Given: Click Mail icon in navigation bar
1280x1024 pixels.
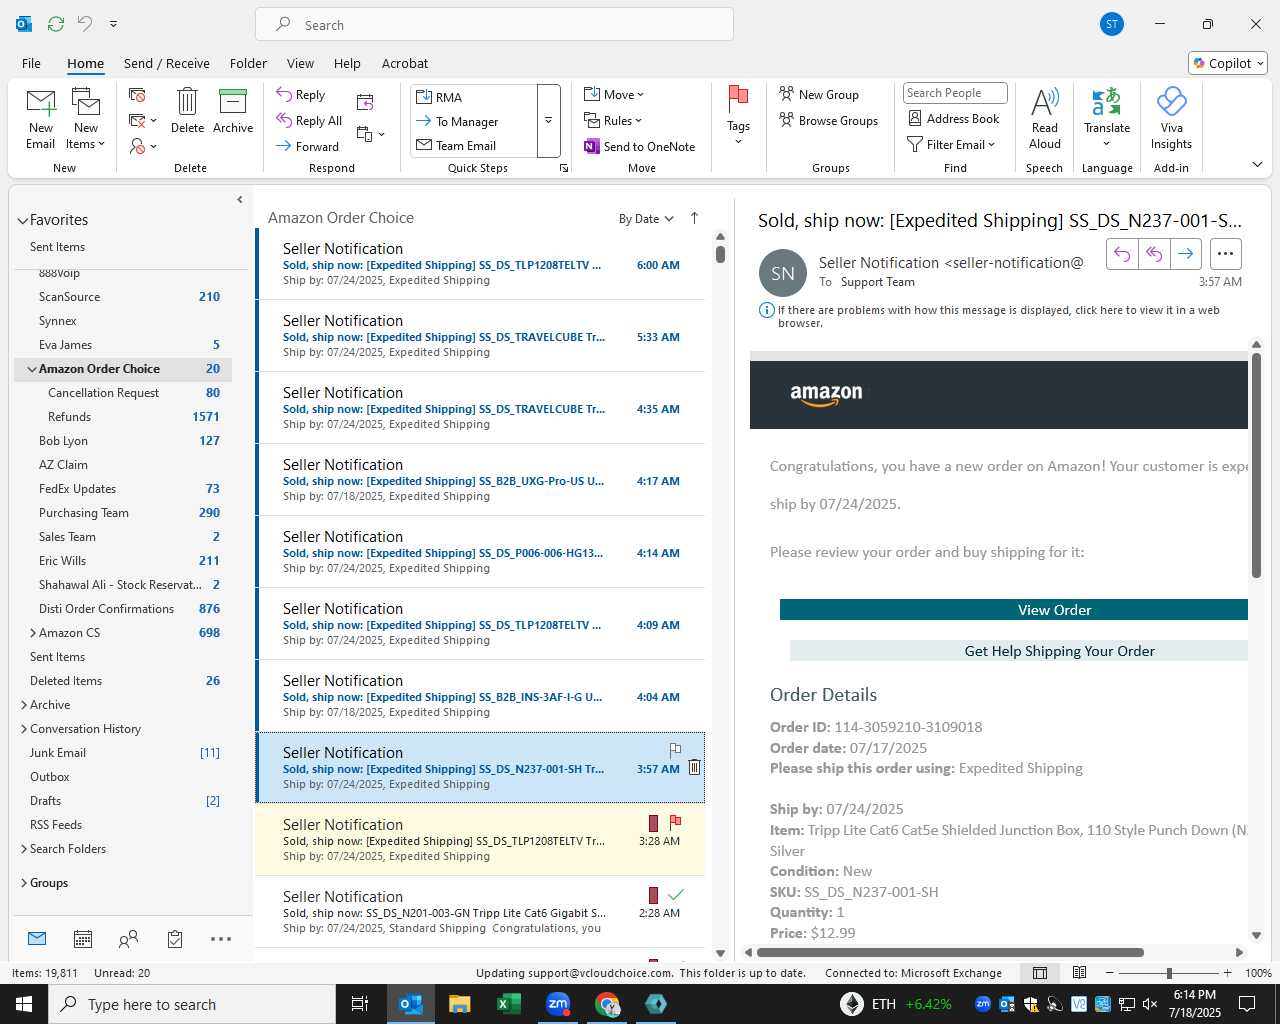Looking at the screenshot, I should (x=37, y=939).
